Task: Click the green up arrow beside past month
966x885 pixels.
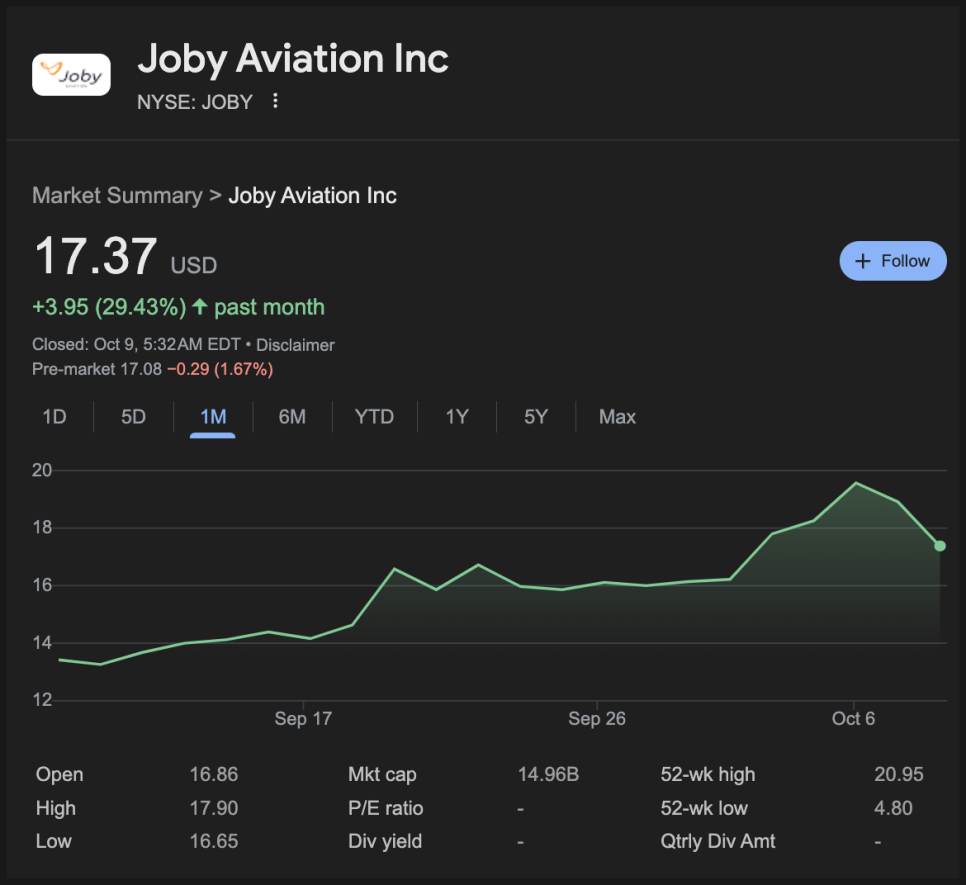Action: click(200, 307)
